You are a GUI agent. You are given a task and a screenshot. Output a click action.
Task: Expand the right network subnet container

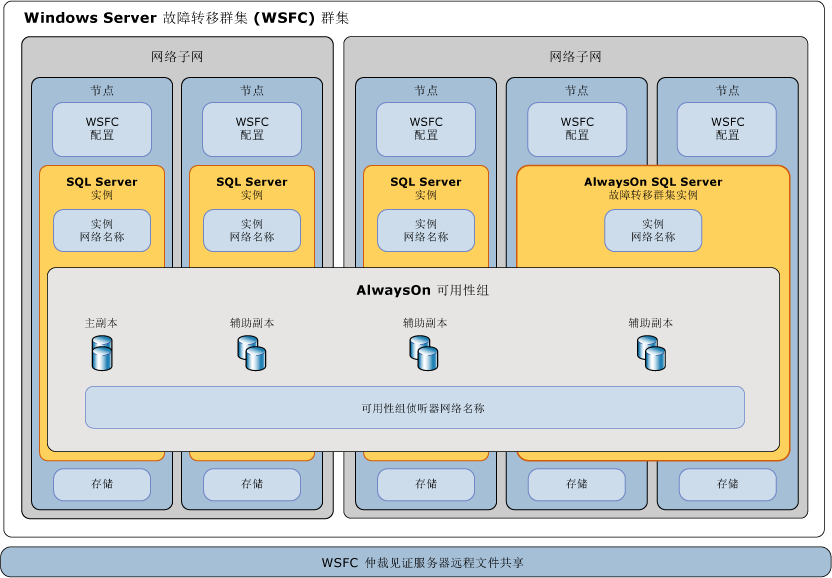[578, 55]
